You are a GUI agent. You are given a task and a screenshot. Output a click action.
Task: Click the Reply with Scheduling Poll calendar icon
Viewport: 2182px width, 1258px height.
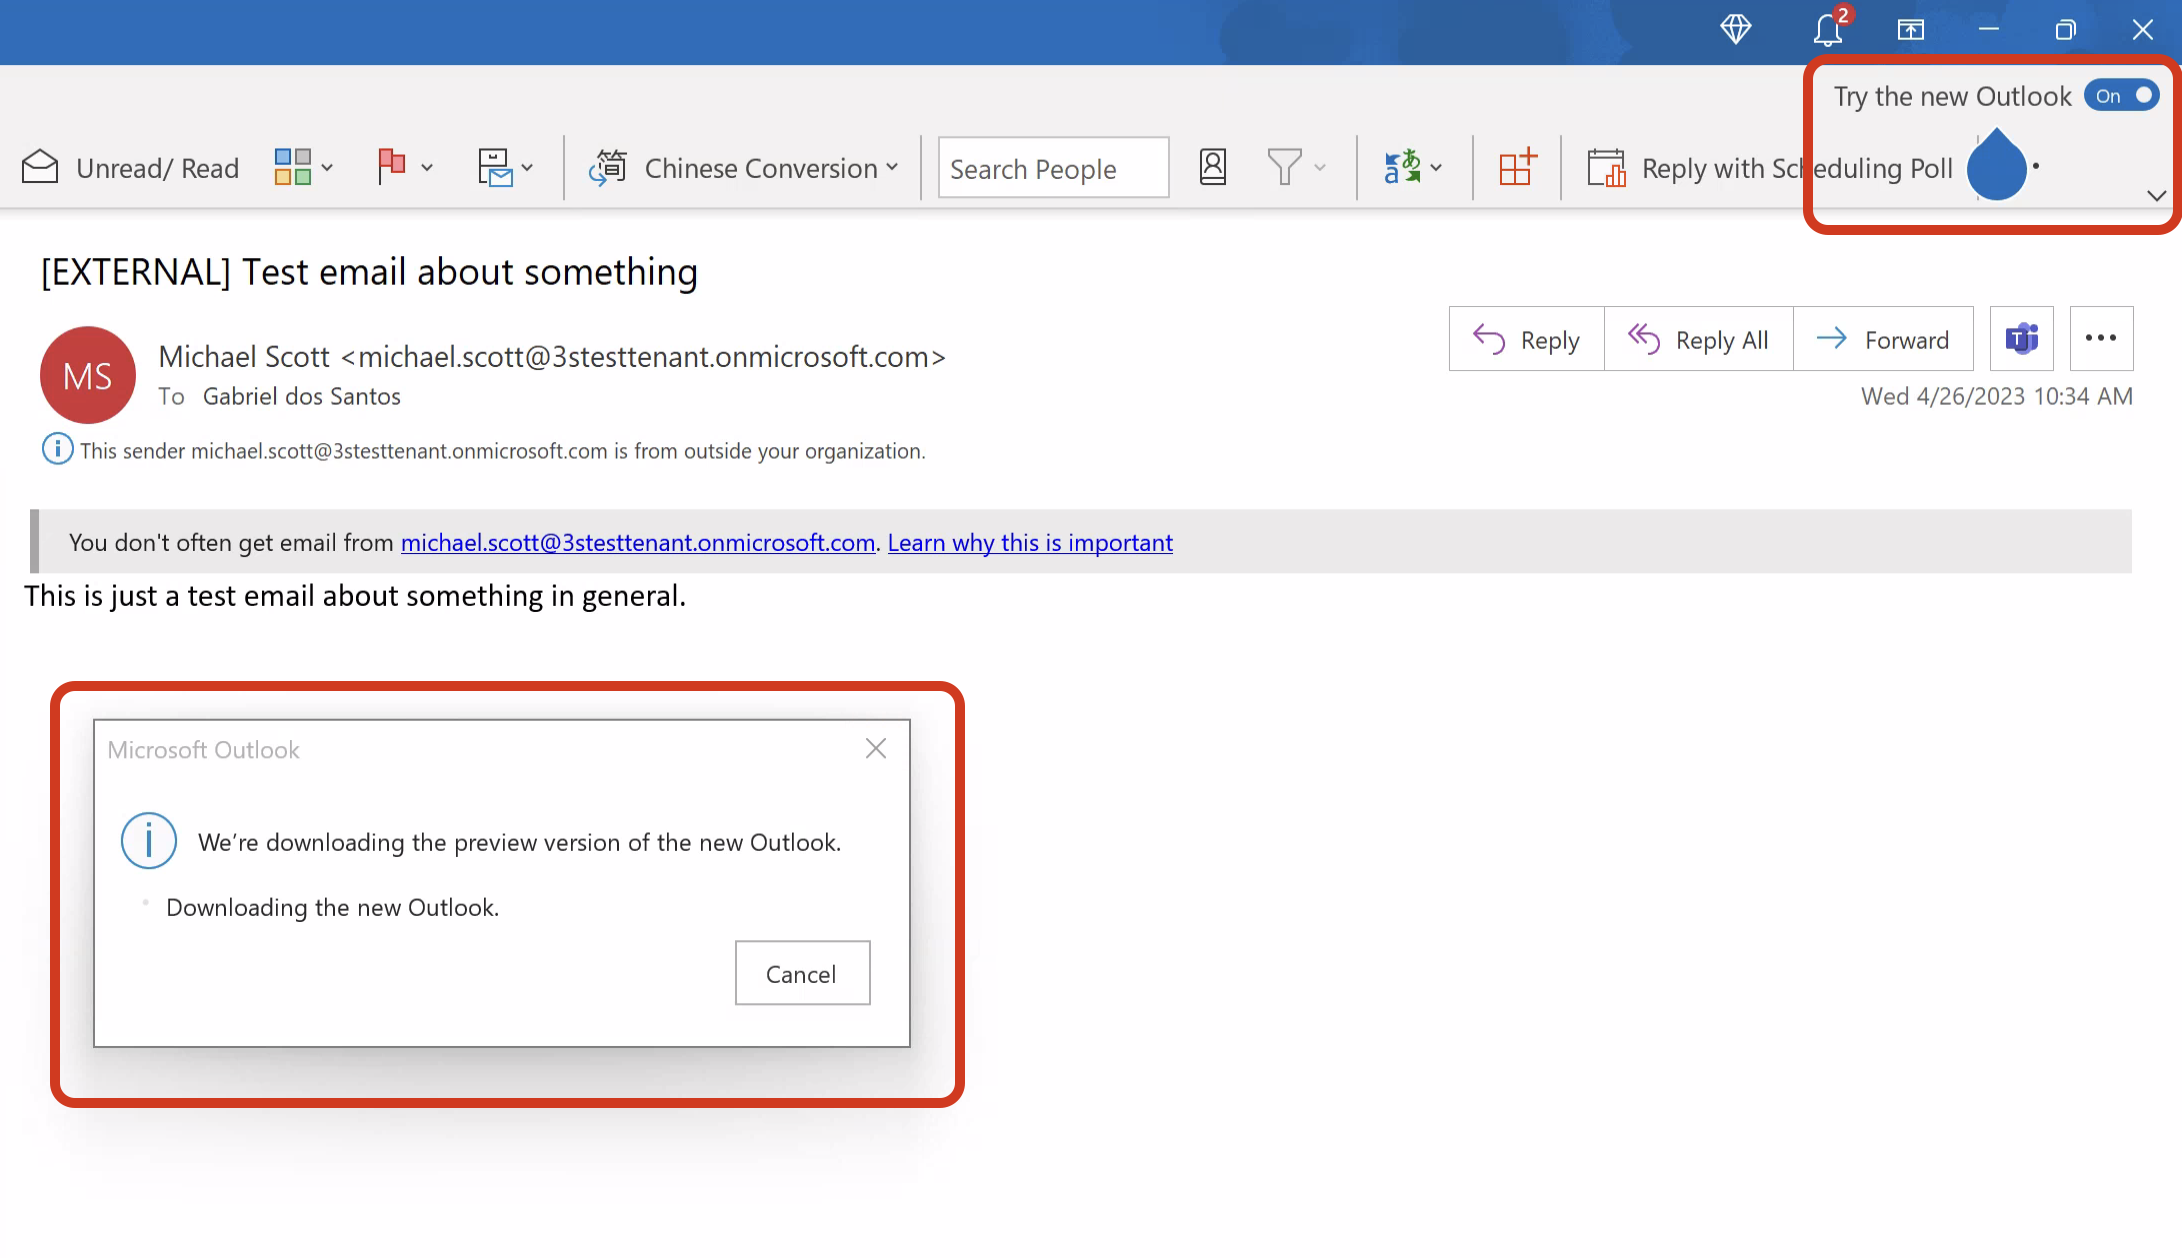(x=1606, y=167)
